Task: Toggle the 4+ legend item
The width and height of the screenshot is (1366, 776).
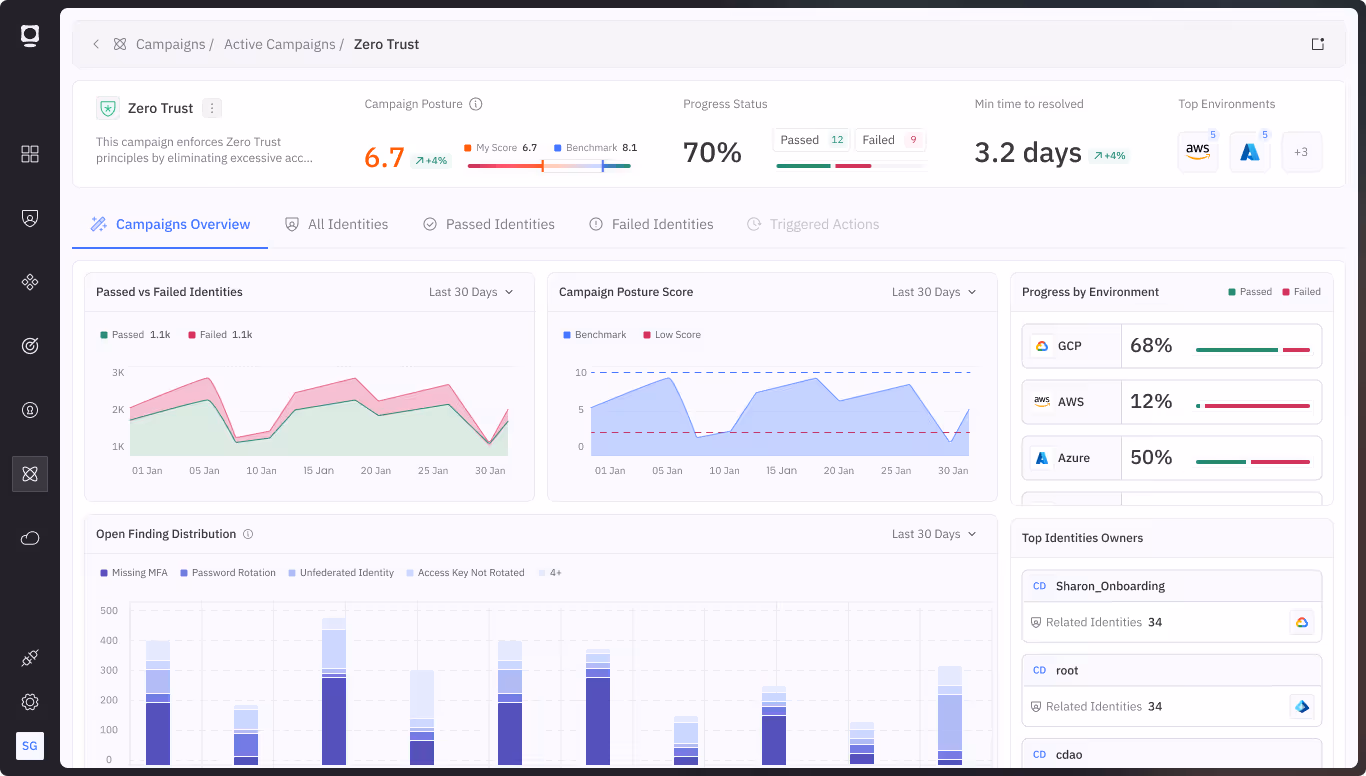Action: click(x=550, y=573)
